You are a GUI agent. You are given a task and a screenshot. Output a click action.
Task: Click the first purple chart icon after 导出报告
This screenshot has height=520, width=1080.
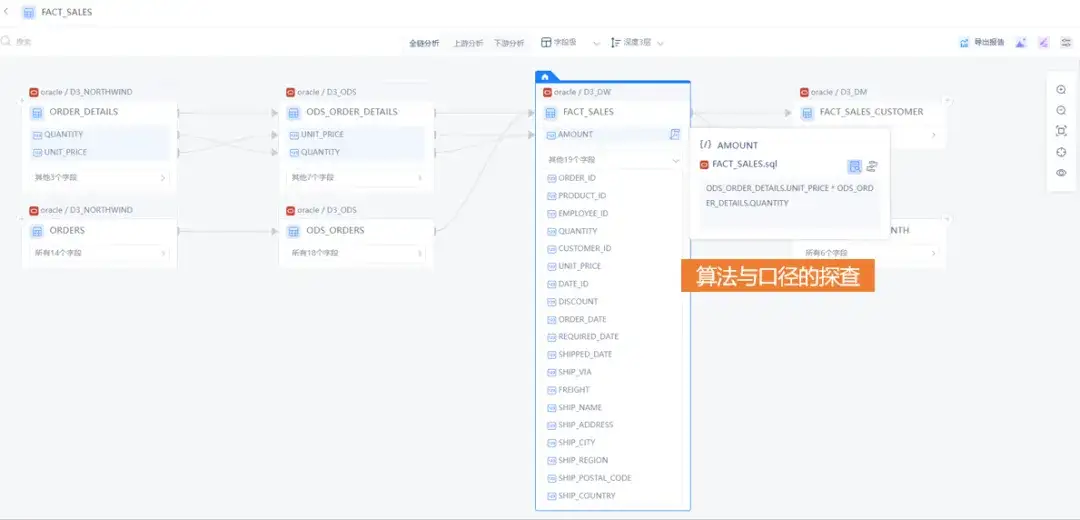(1021, 43)
